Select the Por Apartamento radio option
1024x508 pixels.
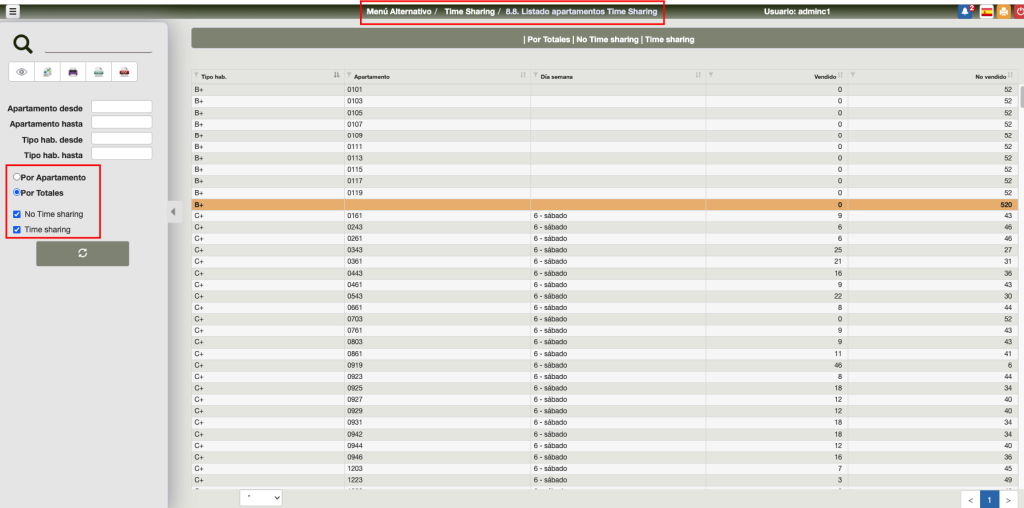click(x=17, y=177)
